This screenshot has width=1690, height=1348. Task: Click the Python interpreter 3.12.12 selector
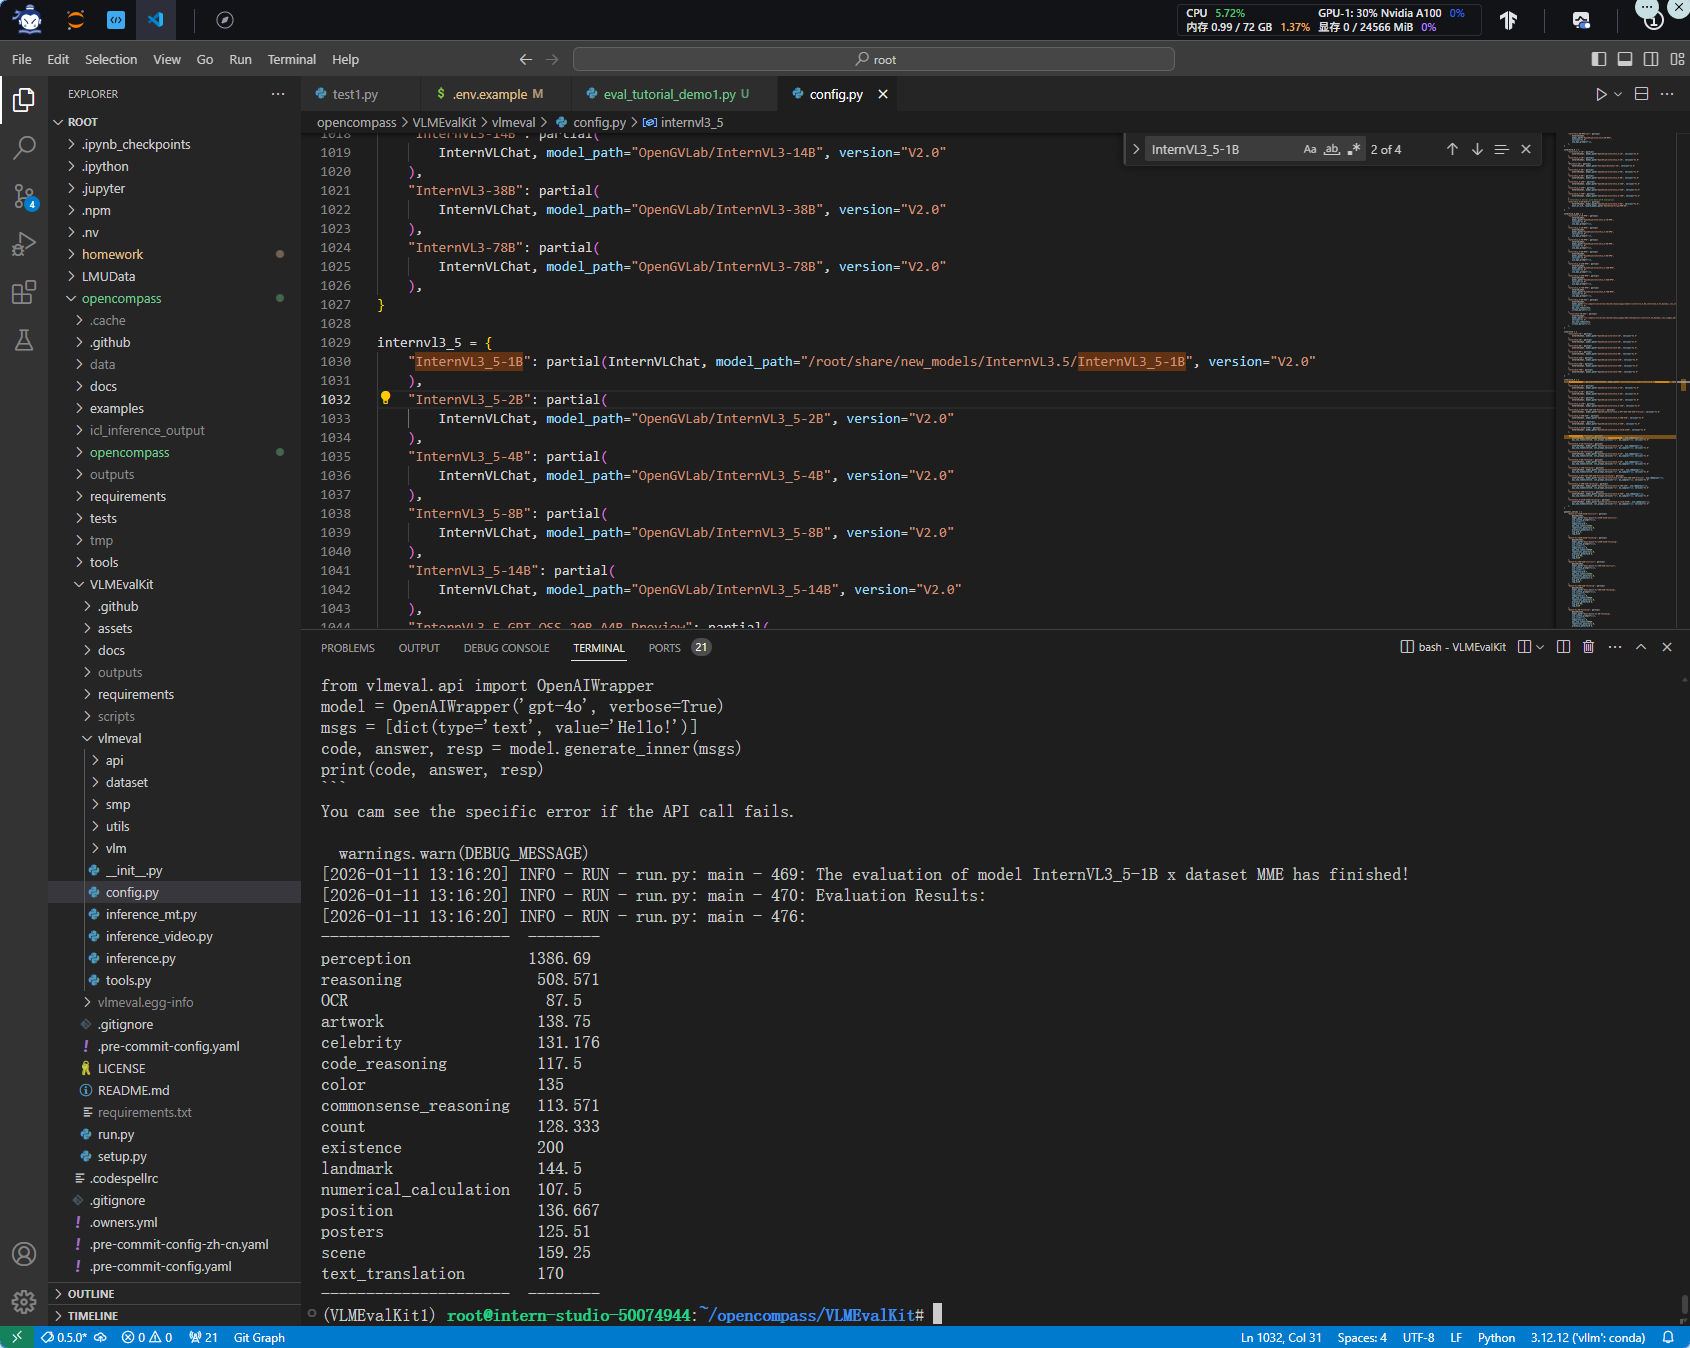1588,1338
